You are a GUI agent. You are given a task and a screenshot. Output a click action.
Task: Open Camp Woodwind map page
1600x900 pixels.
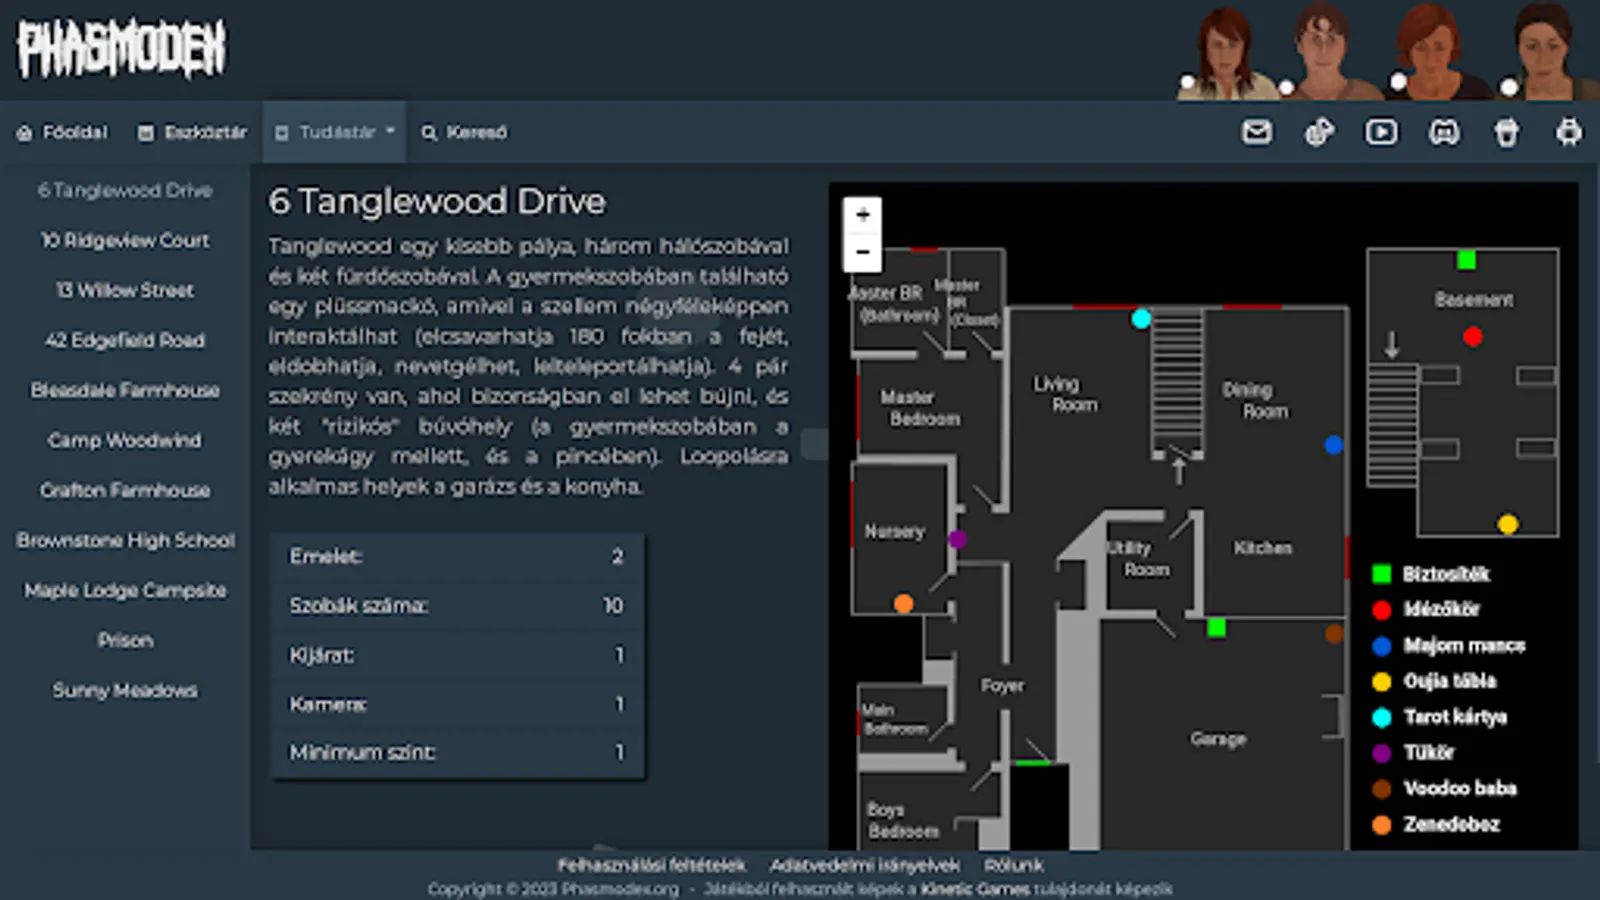125,440
